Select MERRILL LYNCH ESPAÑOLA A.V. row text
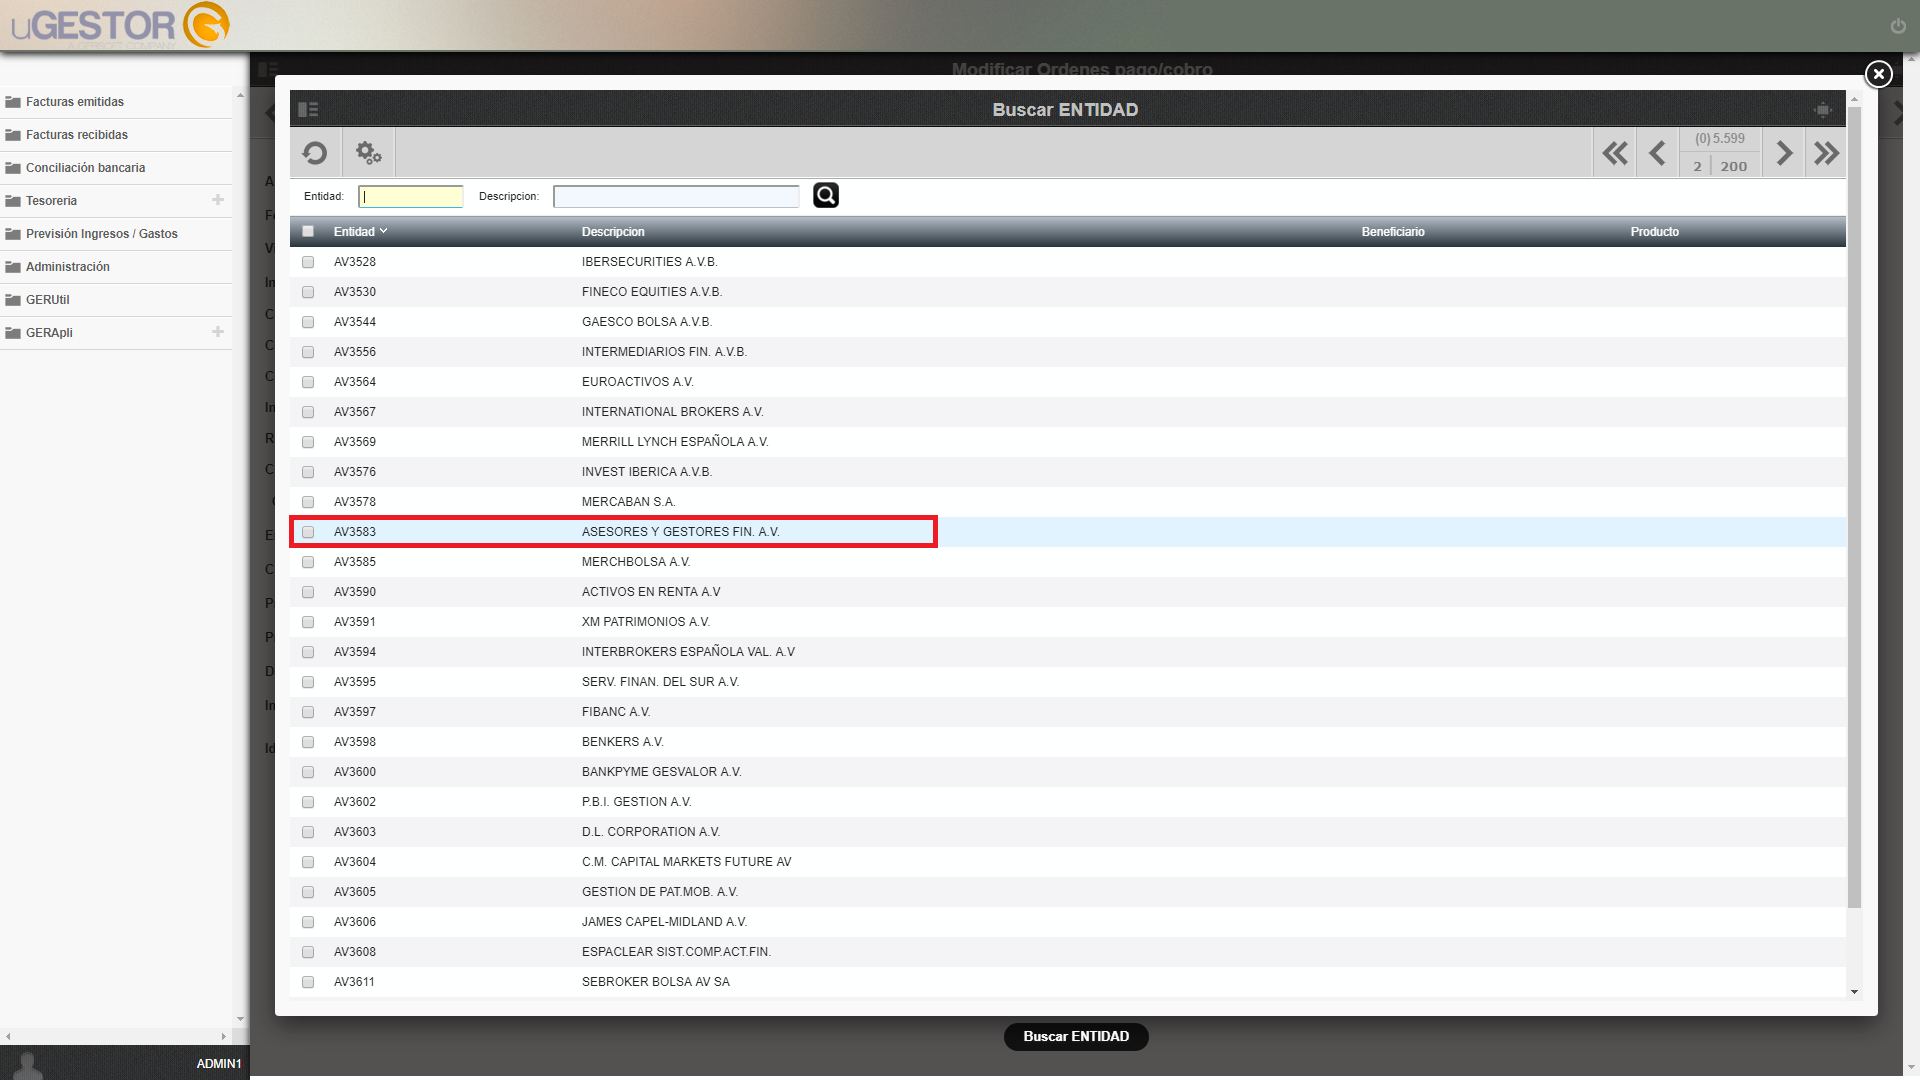The width and height of the screenshot is (1920, 1080). pos(675,442)
